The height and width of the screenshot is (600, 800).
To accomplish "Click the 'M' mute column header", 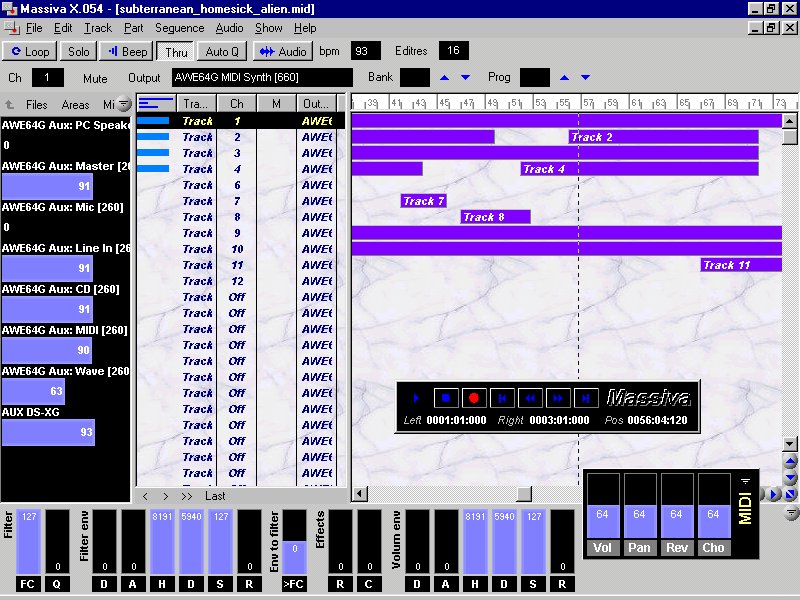I will tap(276, 104).
